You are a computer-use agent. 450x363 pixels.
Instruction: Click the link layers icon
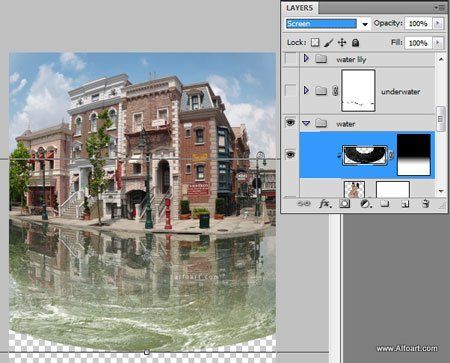click(303, 204)
